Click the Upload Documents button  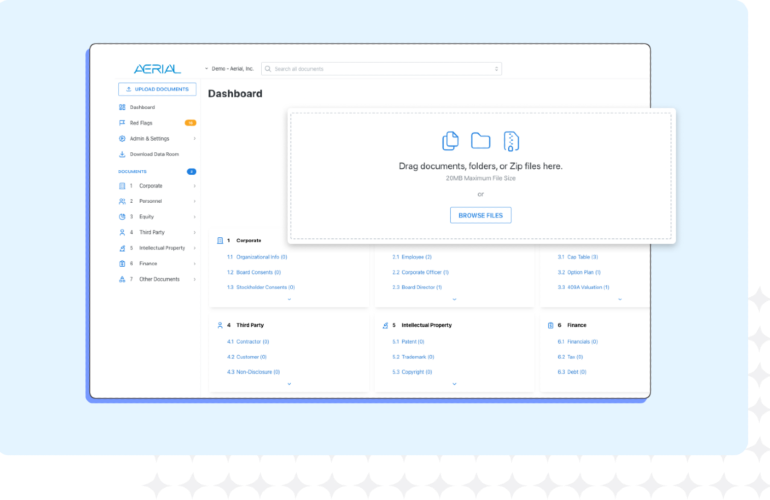157,89
